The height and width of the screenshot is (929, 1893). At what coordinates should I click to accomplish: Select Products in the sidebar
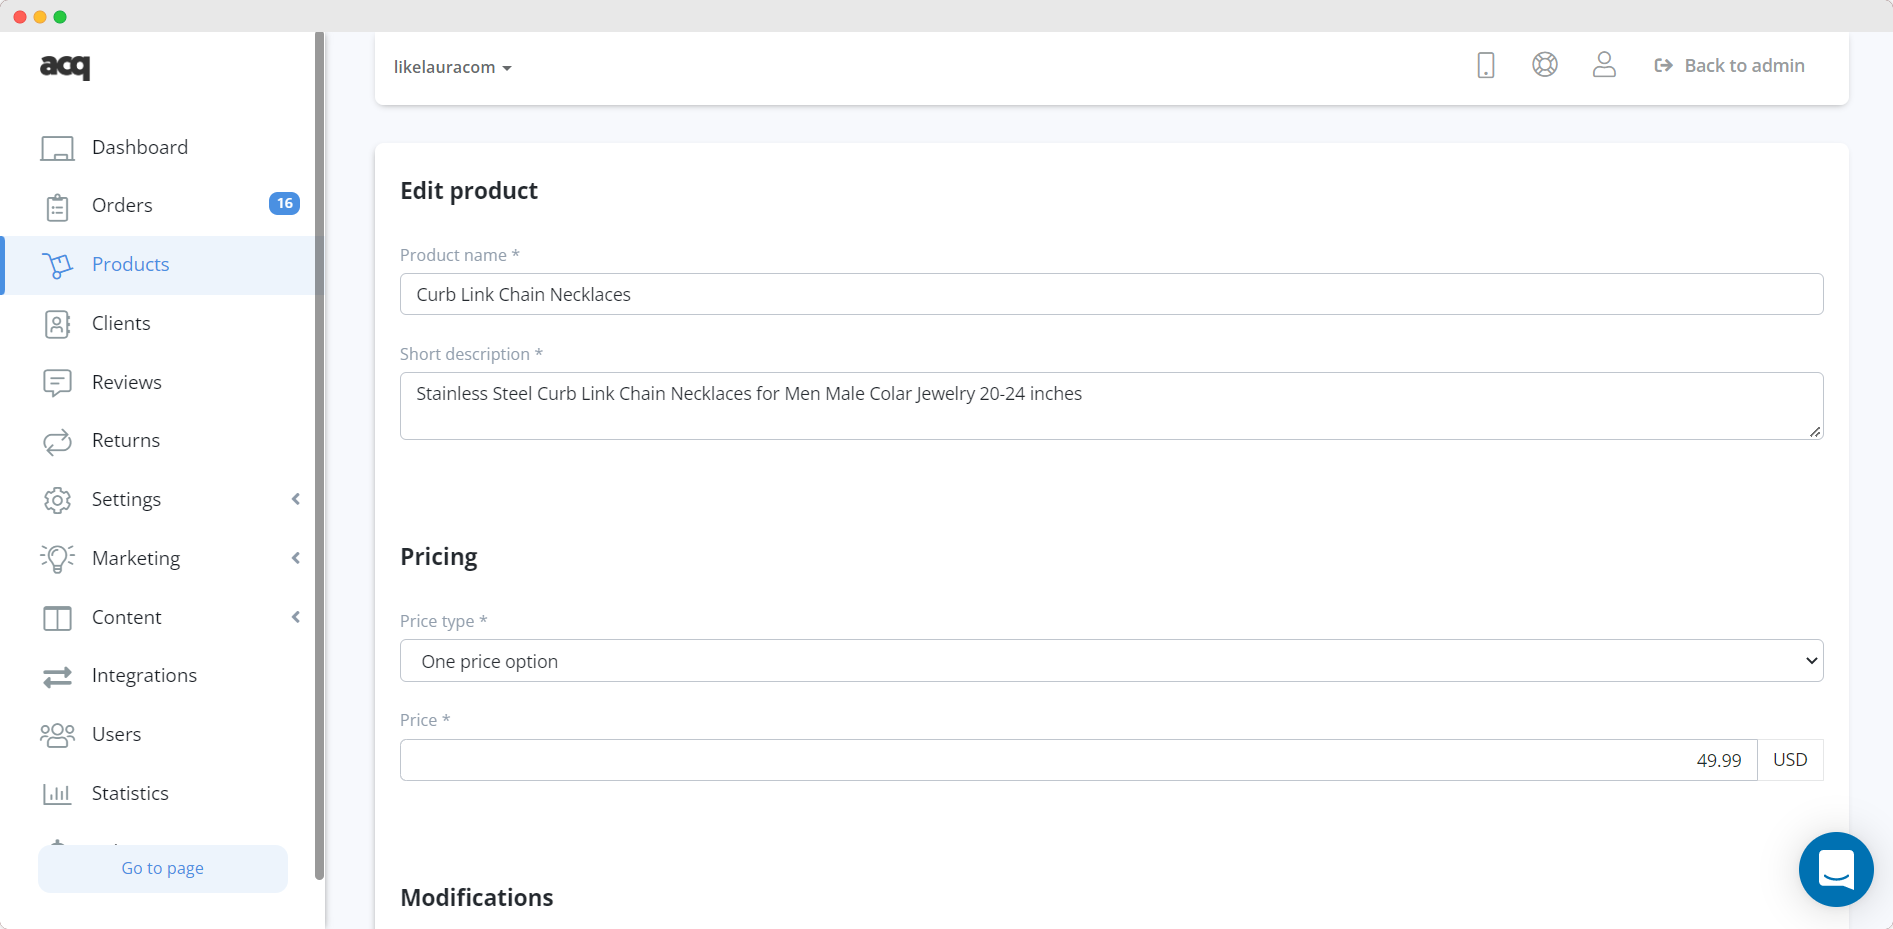pyautogui.click(x=163, y=265)
